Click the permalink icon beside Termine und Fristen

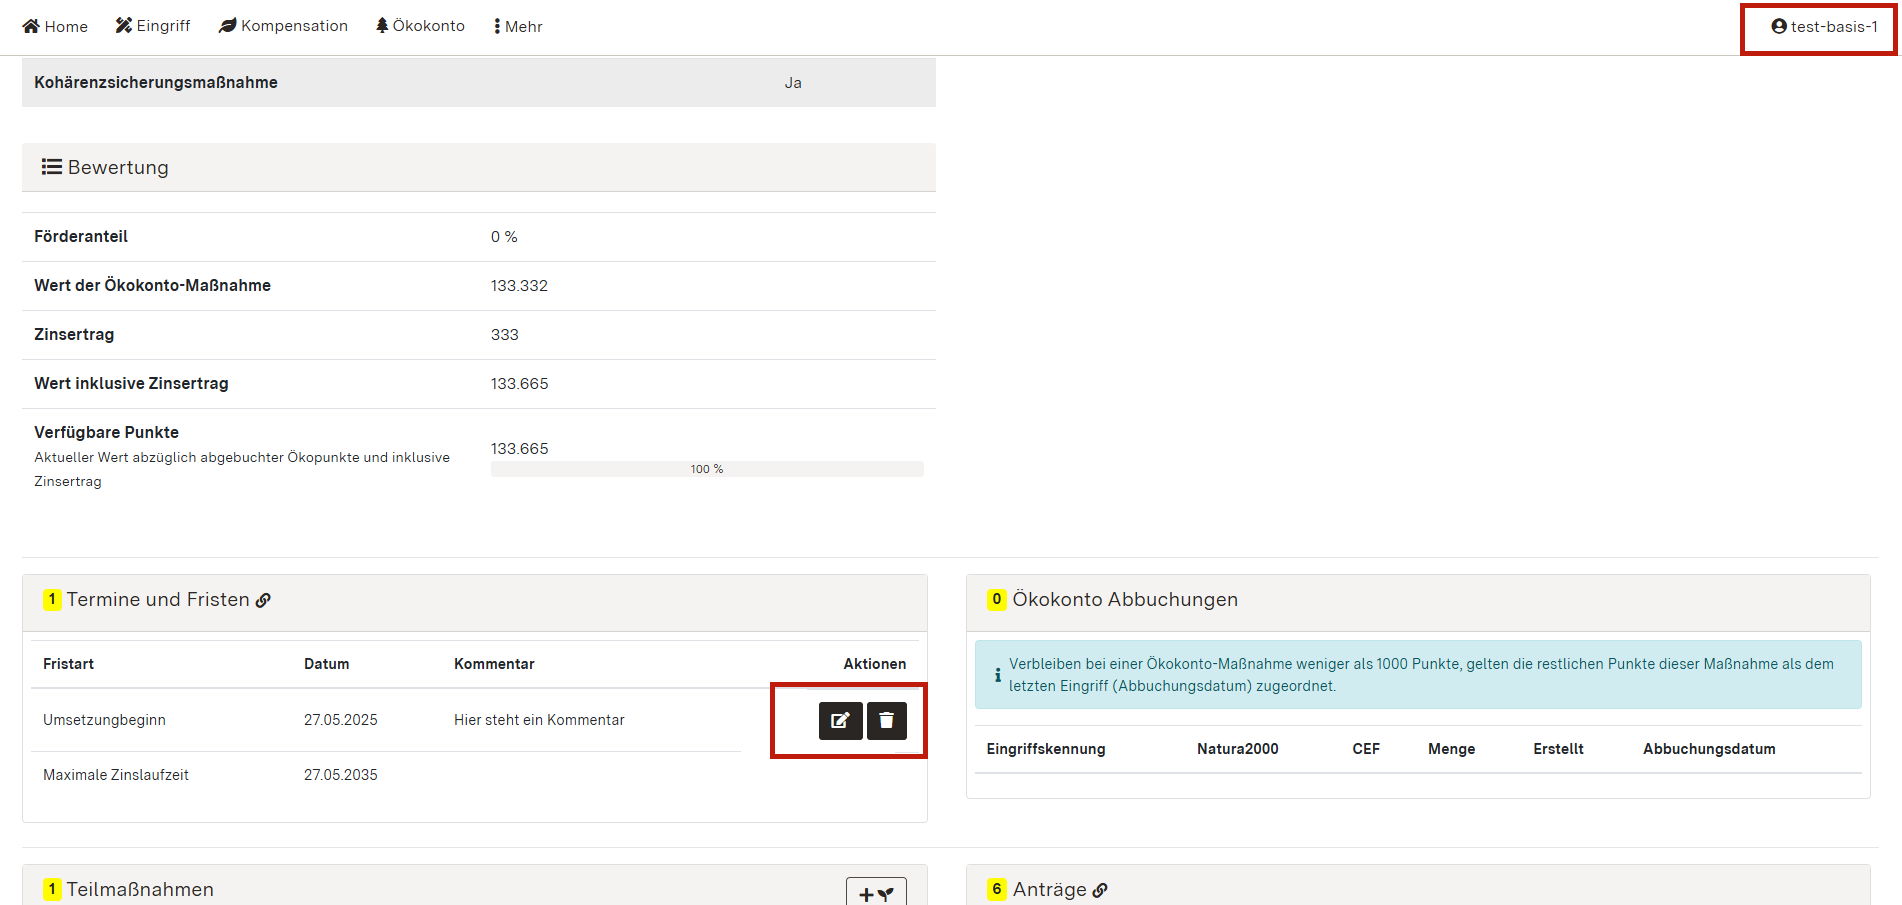coord(263,600)
